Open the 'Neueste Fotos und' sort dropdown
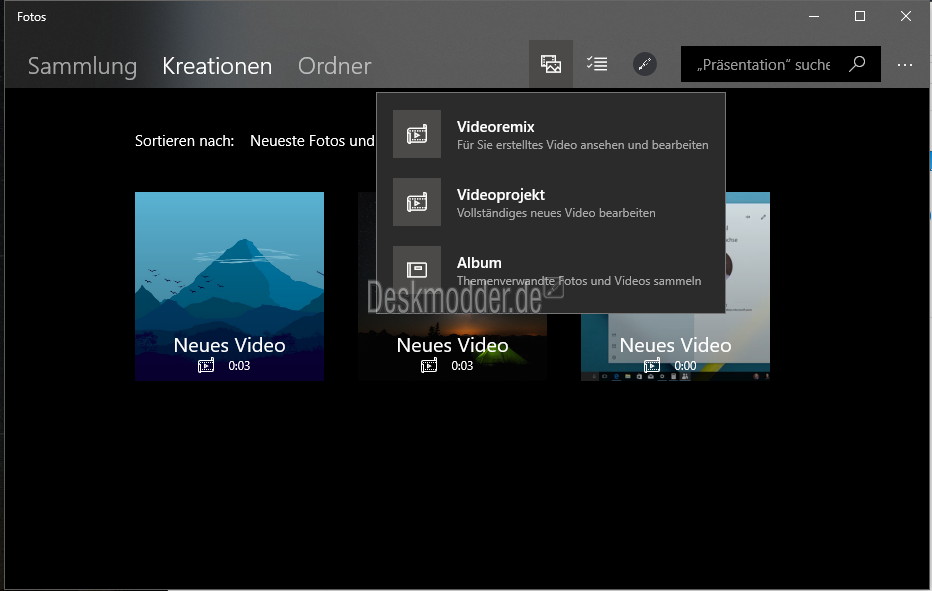 point(312,141)
